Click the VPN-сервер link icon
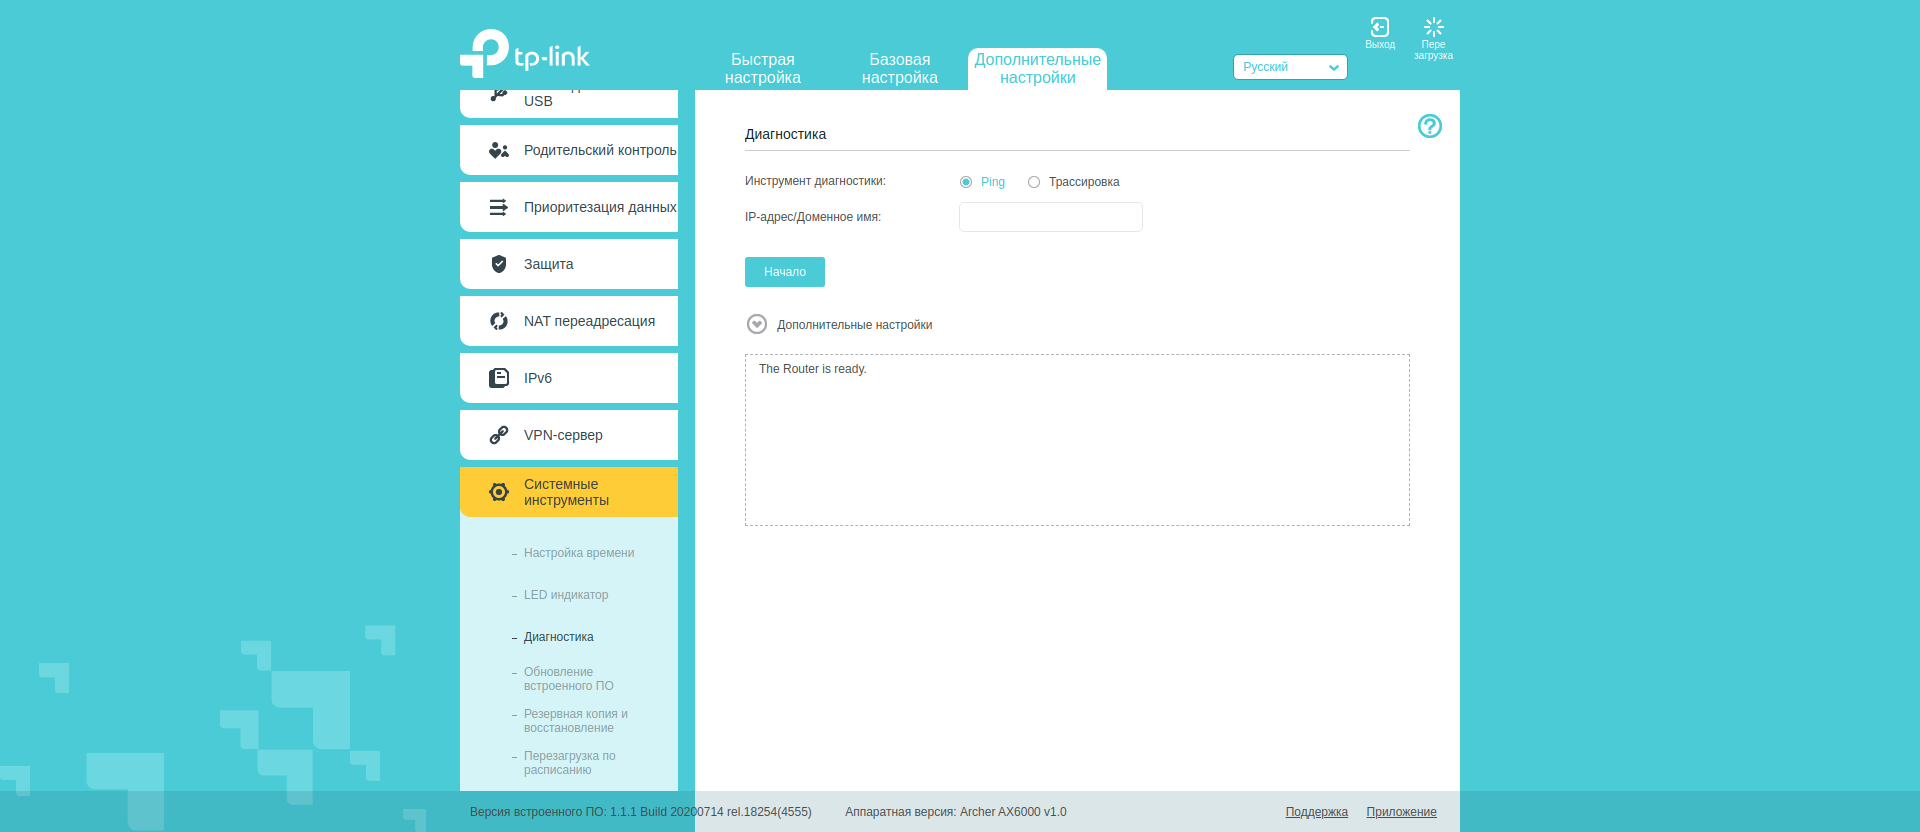Screen dimensions: 1920x832 (x=499, y=435)
